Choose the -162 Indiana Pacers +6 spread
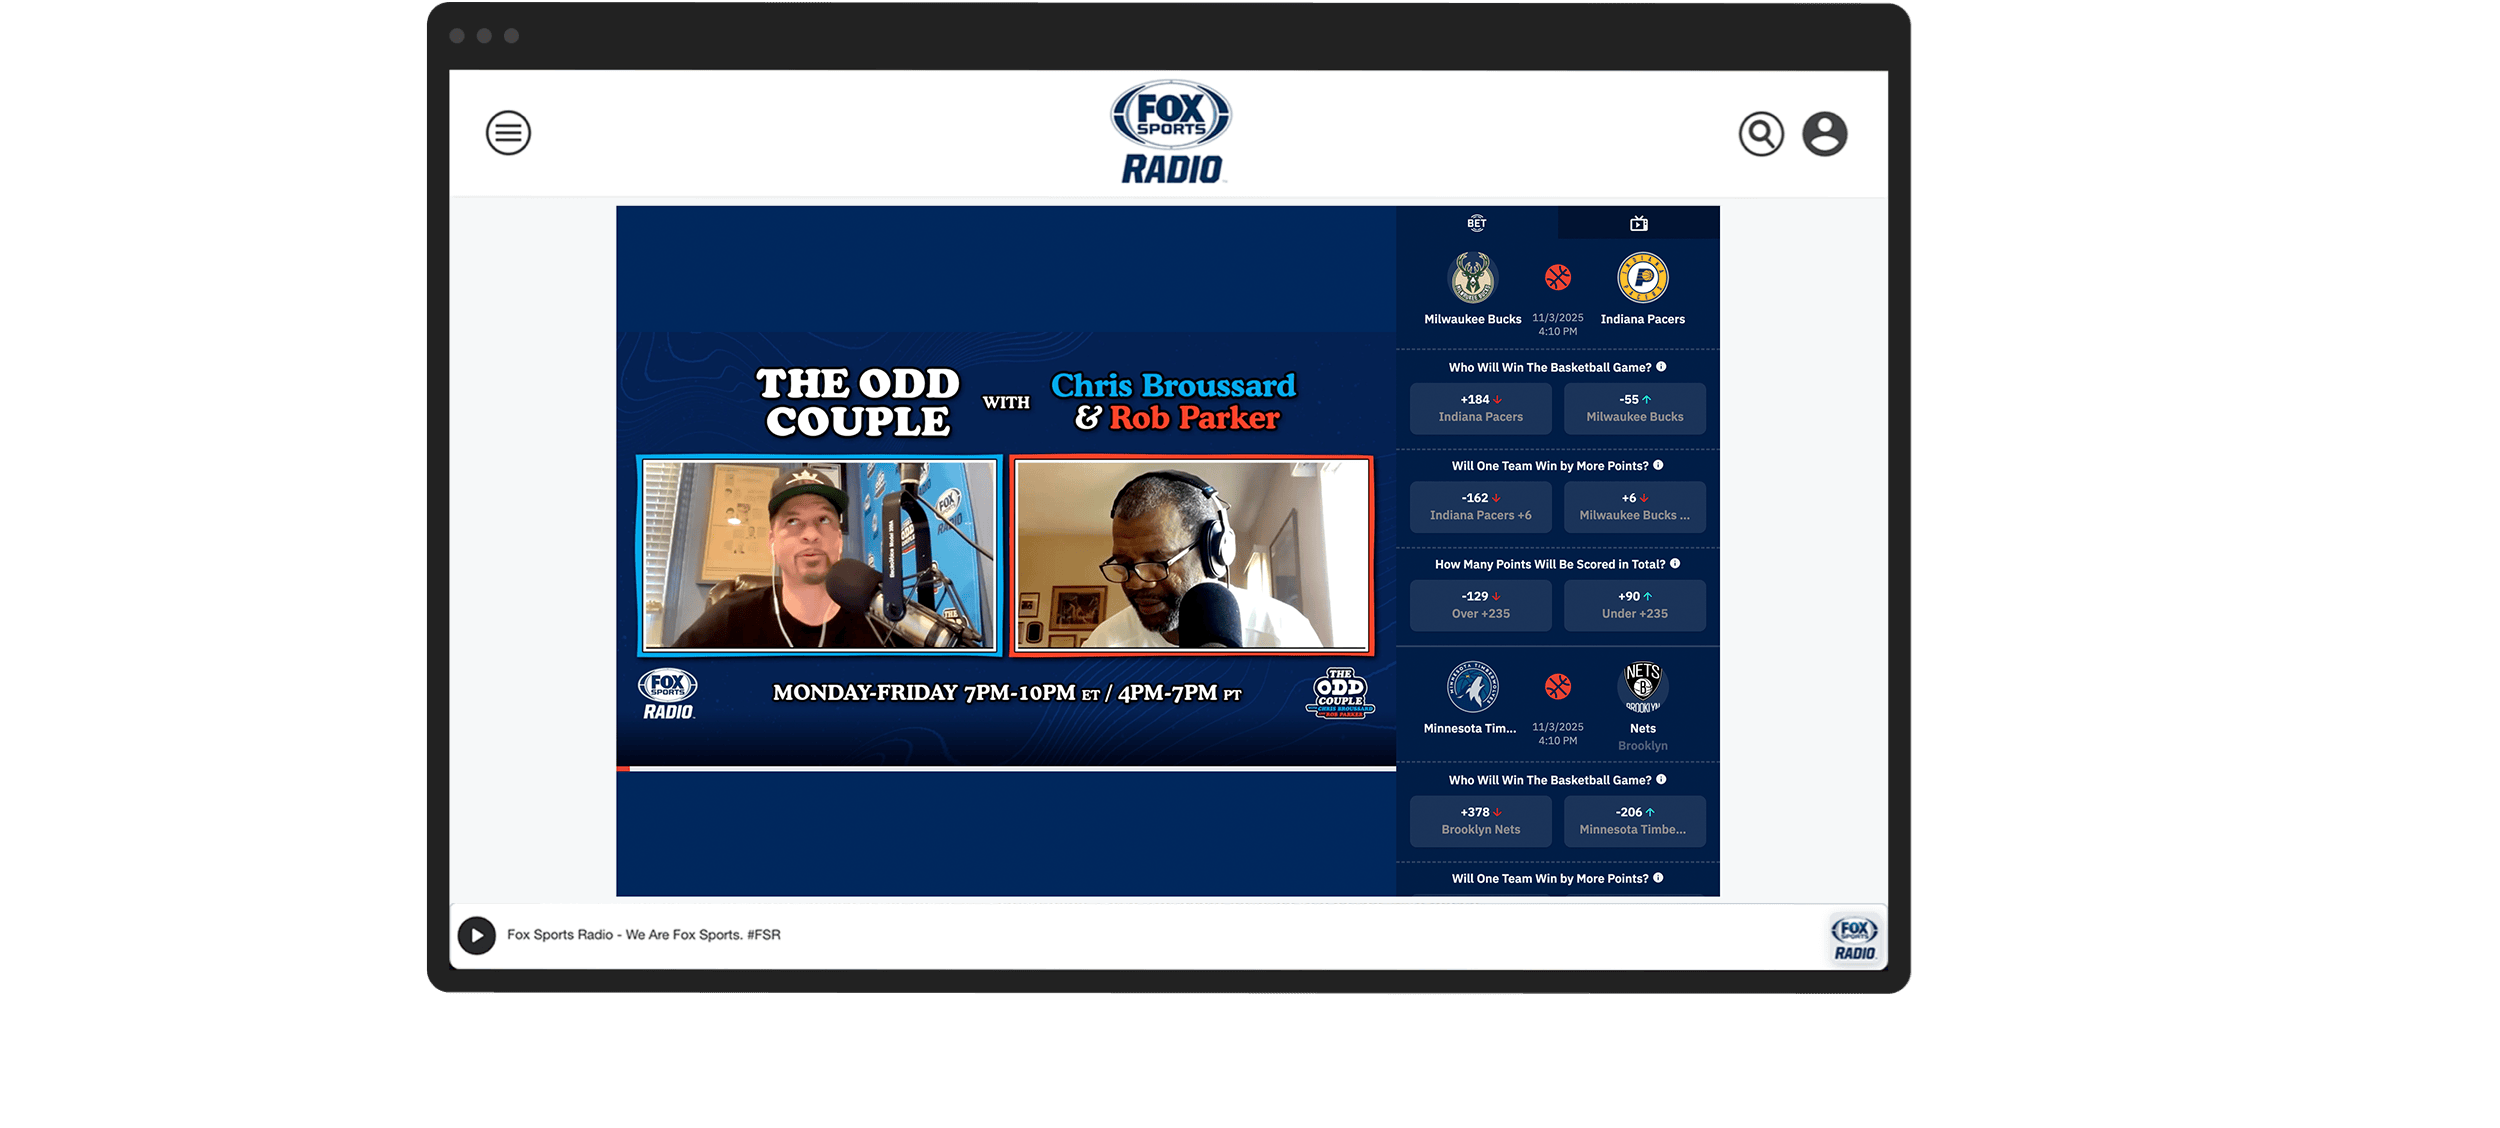The image size is (2500, 1128). (x=1480, y=507)
